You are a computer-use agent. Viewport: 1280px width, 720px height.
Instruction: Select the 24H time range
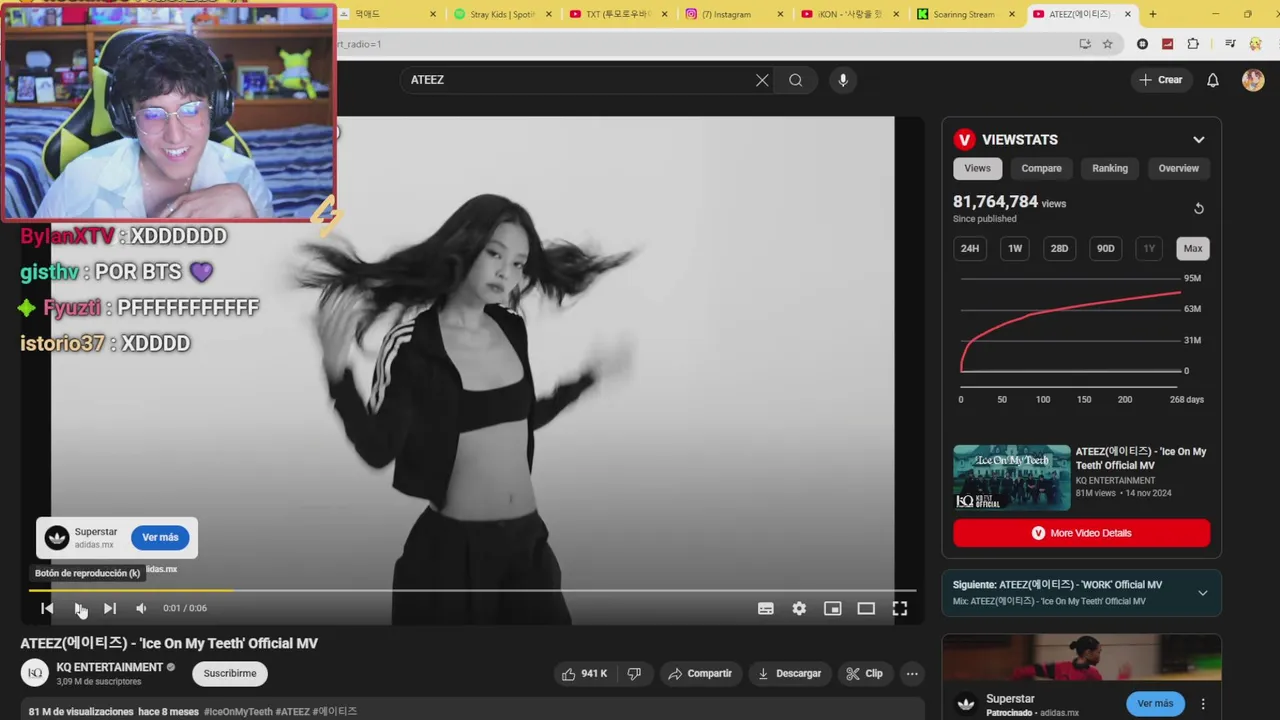coord(970,248)
